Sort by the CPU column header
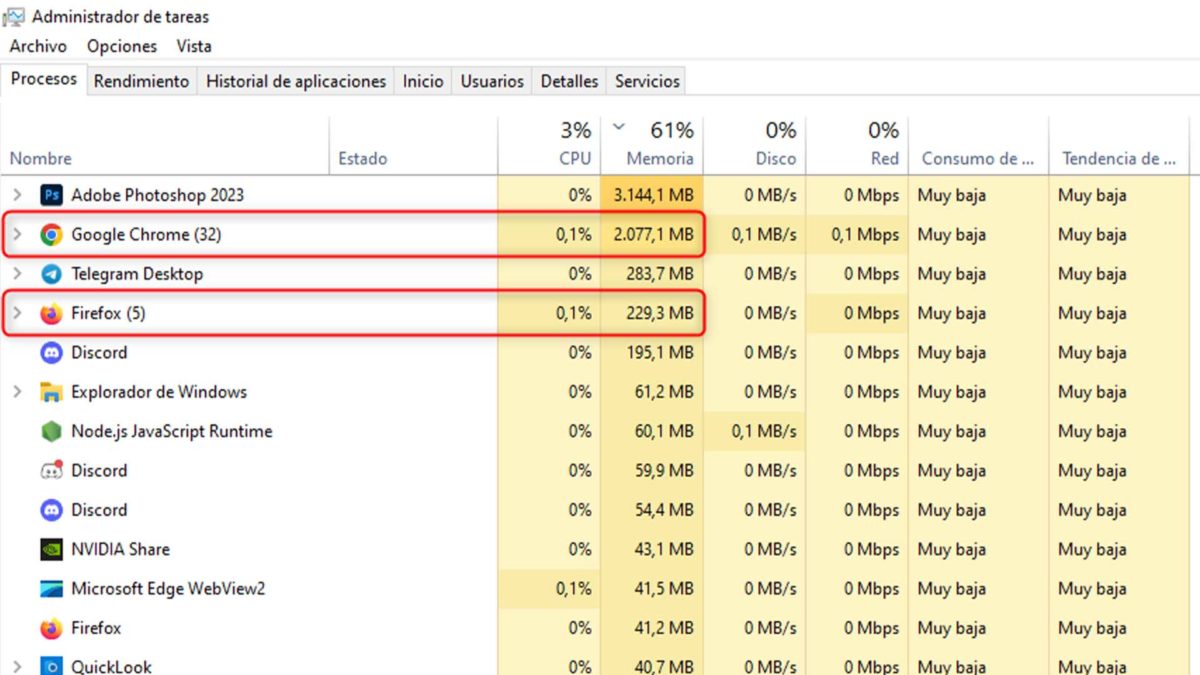The width and height of the screenshot is (1200, 675). (549, 146)
